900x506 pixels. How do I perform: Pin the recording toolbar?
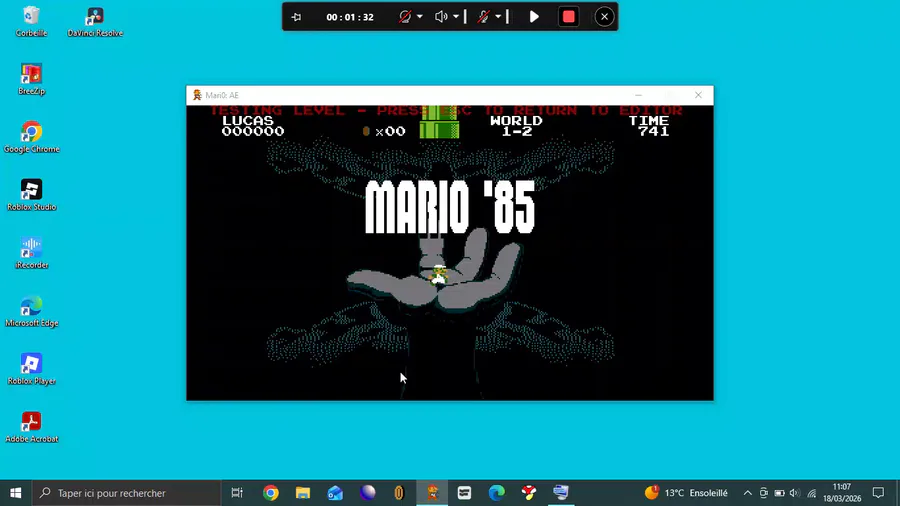pyautogui.click(x=296, y=17)
